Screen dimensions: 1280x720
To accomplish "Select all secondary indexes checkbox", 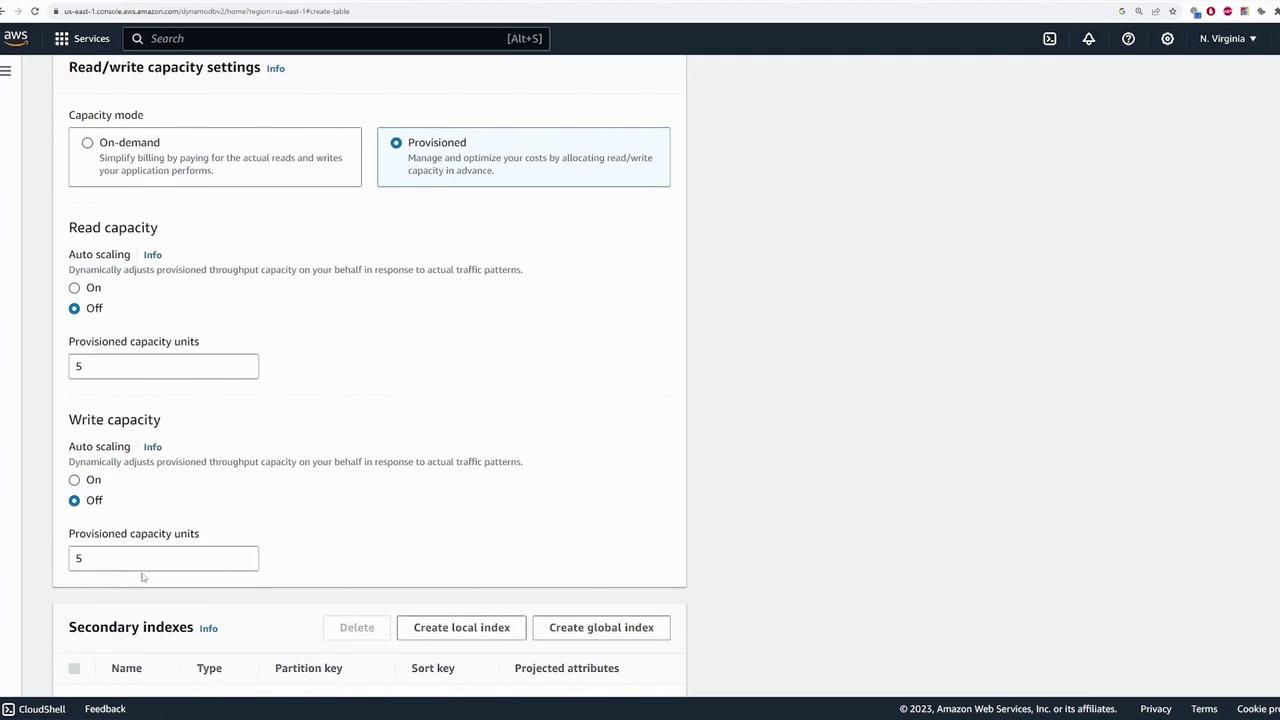I will point(74,668).
